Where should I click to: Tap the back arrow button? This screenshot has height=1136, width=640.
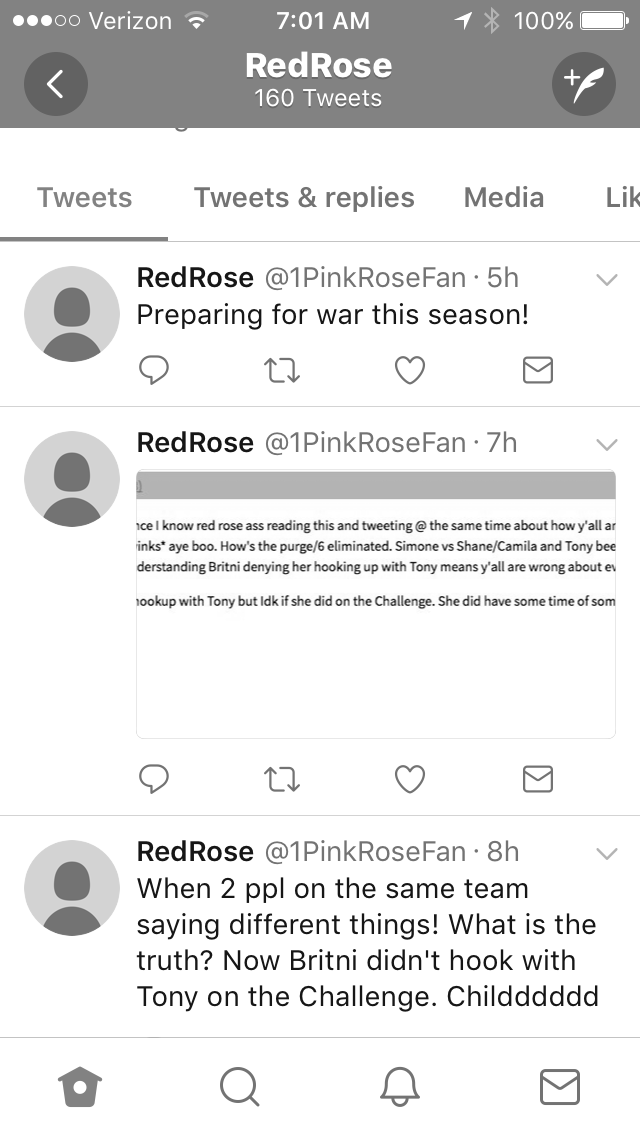pyautogui.click(x=56, y=84)
